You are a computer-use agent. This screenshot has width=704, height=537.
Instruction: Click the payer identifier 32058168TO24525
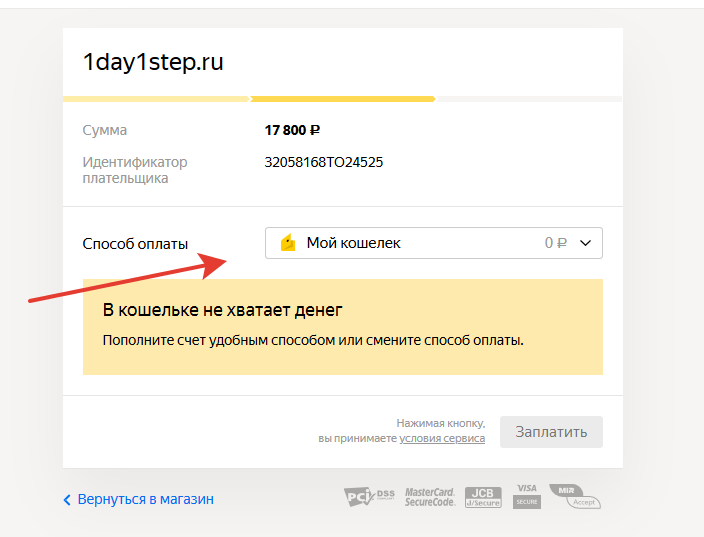click(324, 162)
